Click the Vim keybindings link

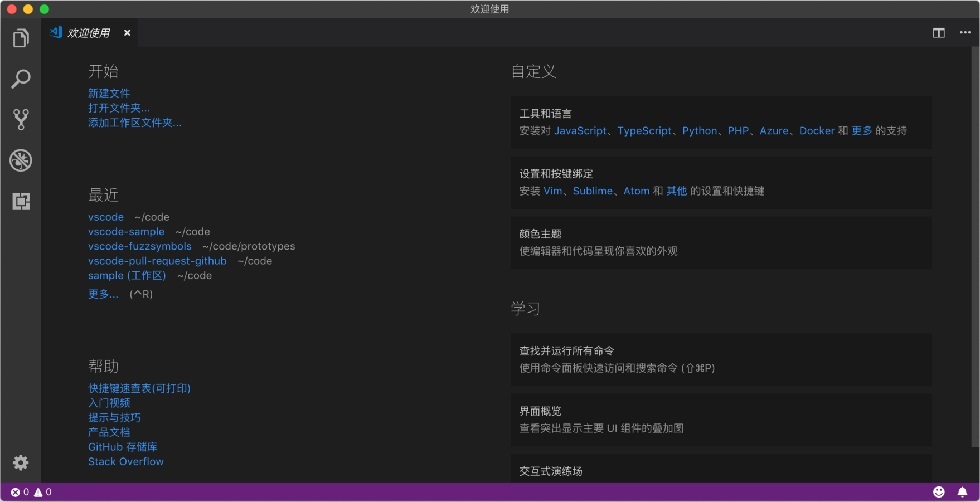coord(552,191)
